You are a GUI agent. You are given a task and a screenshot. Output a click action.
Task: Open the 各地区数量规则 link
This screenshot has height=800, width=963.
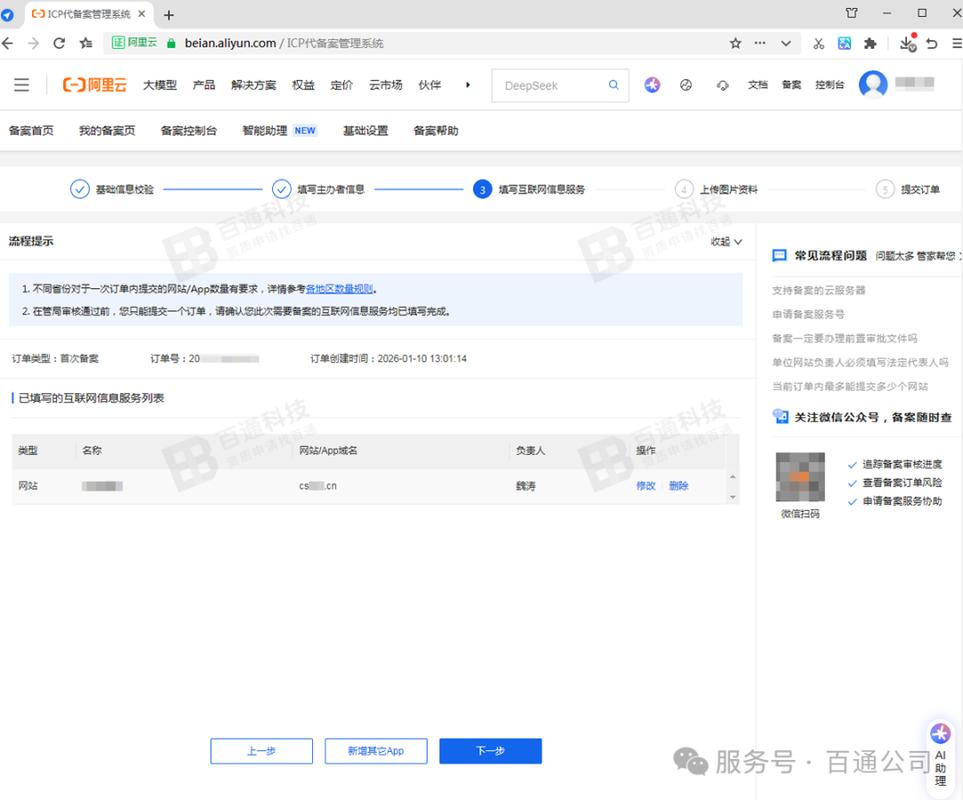pyautogui.click(x=340, y=289)
